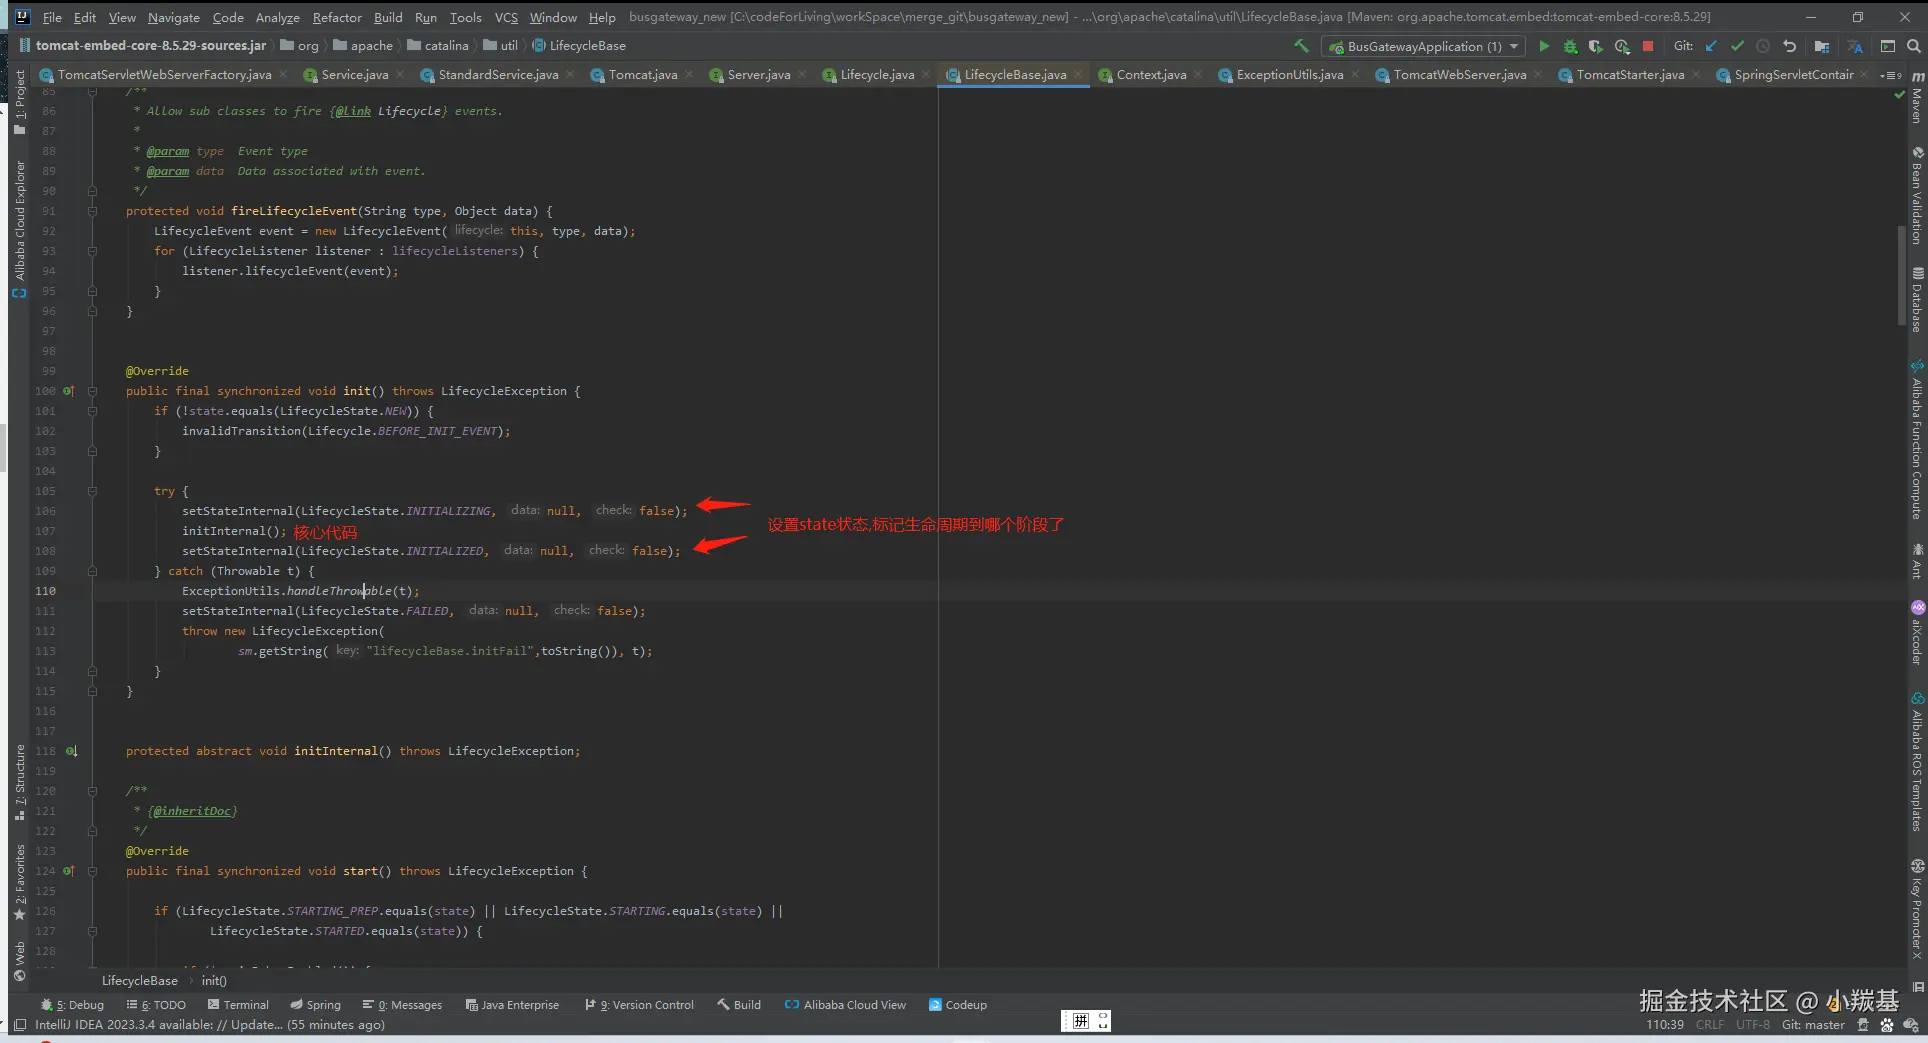
Task: Stop the running application with red square
Action: (x=1648, y=46)
